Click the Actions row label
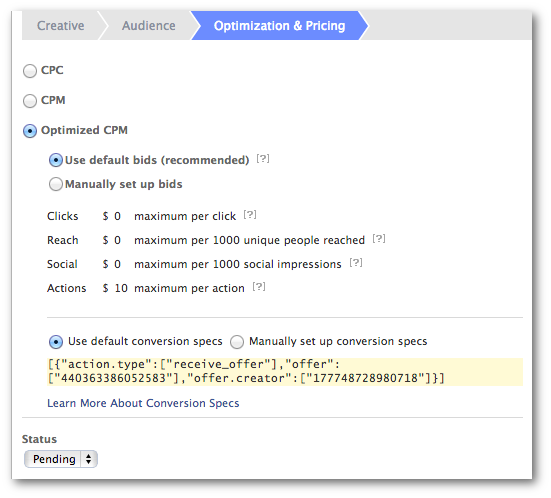The image size is (551, 498). coord(67,288)
